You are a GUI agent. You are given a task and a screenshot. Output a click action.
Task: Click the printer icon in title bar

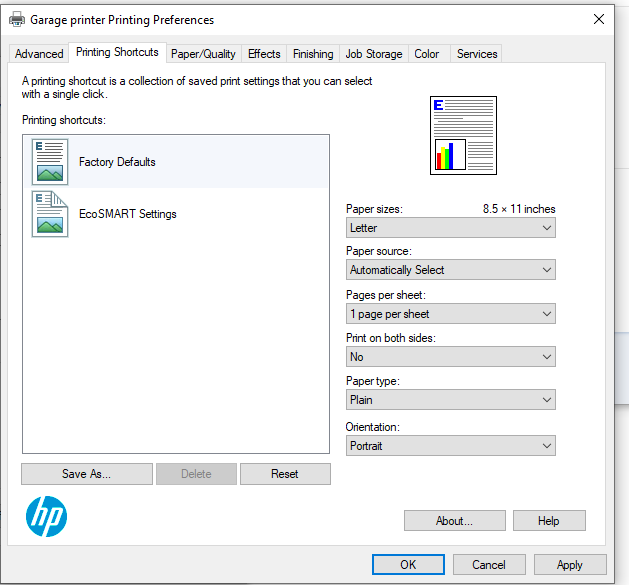coord(17,19)
